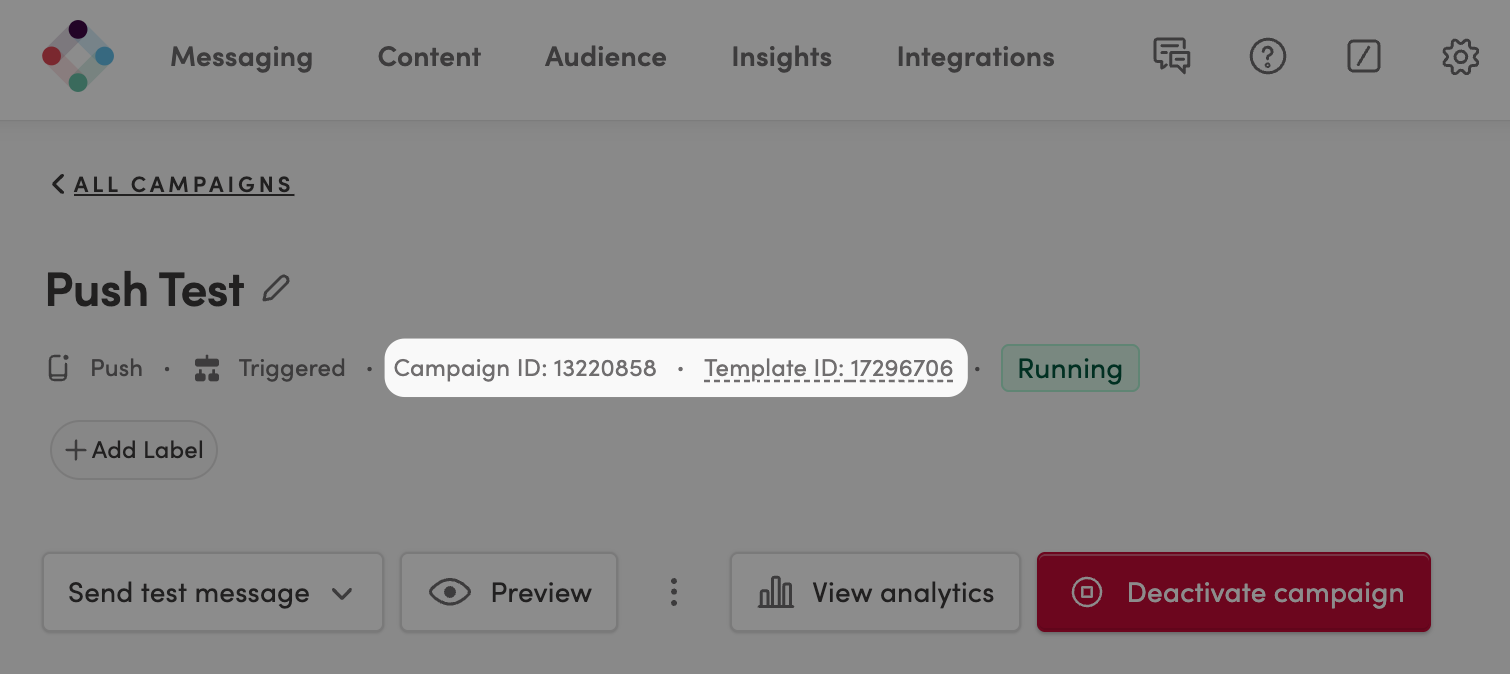Screen dimensions: 1510x674
Task: Click the workspace logo in the top bar
Action: click(x=78, y=57)
